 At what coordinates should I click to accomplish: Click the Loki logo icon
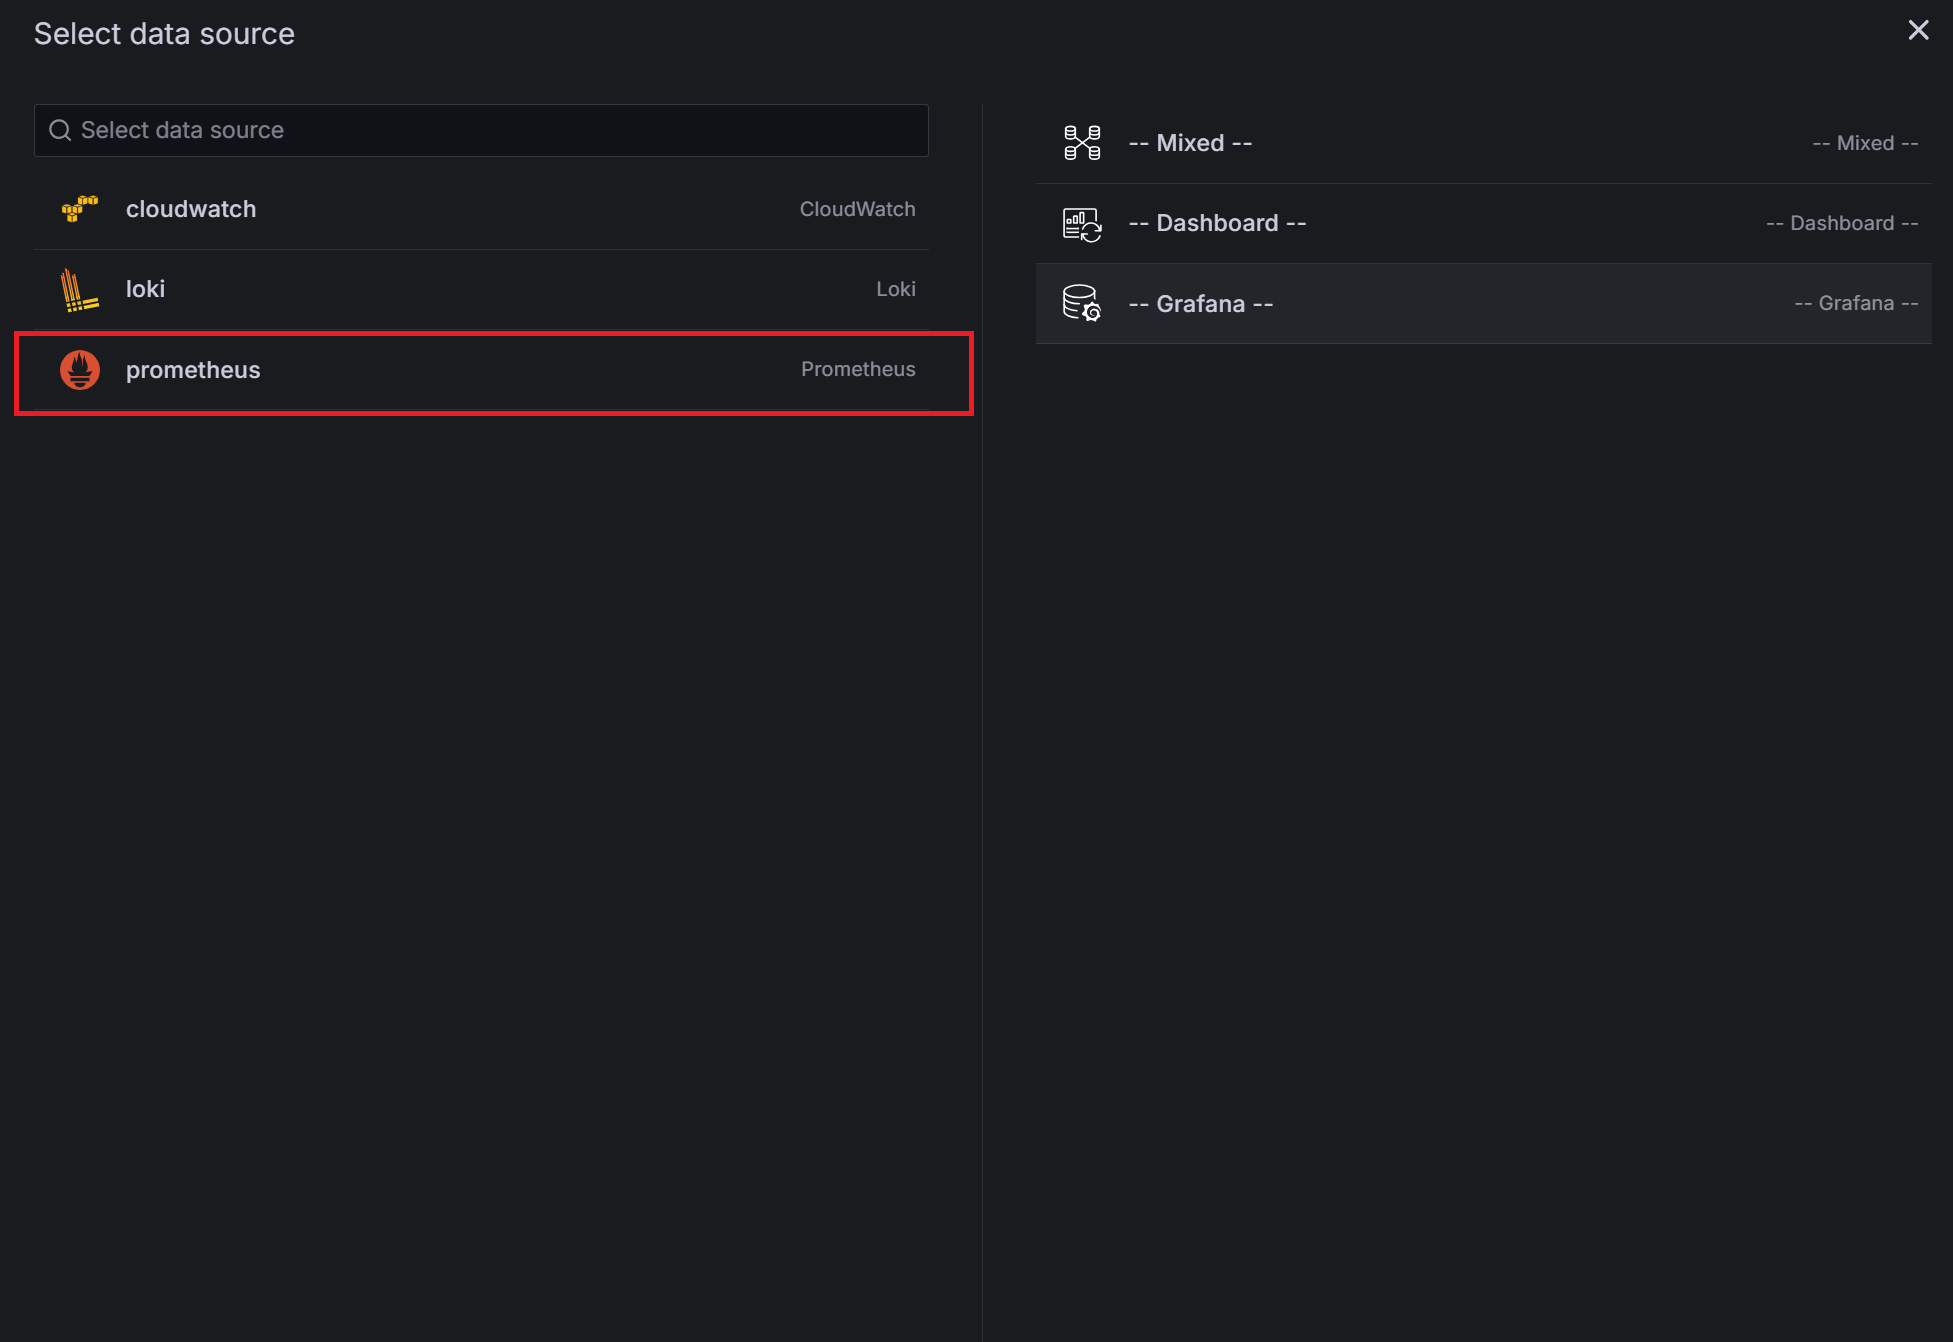80,290
